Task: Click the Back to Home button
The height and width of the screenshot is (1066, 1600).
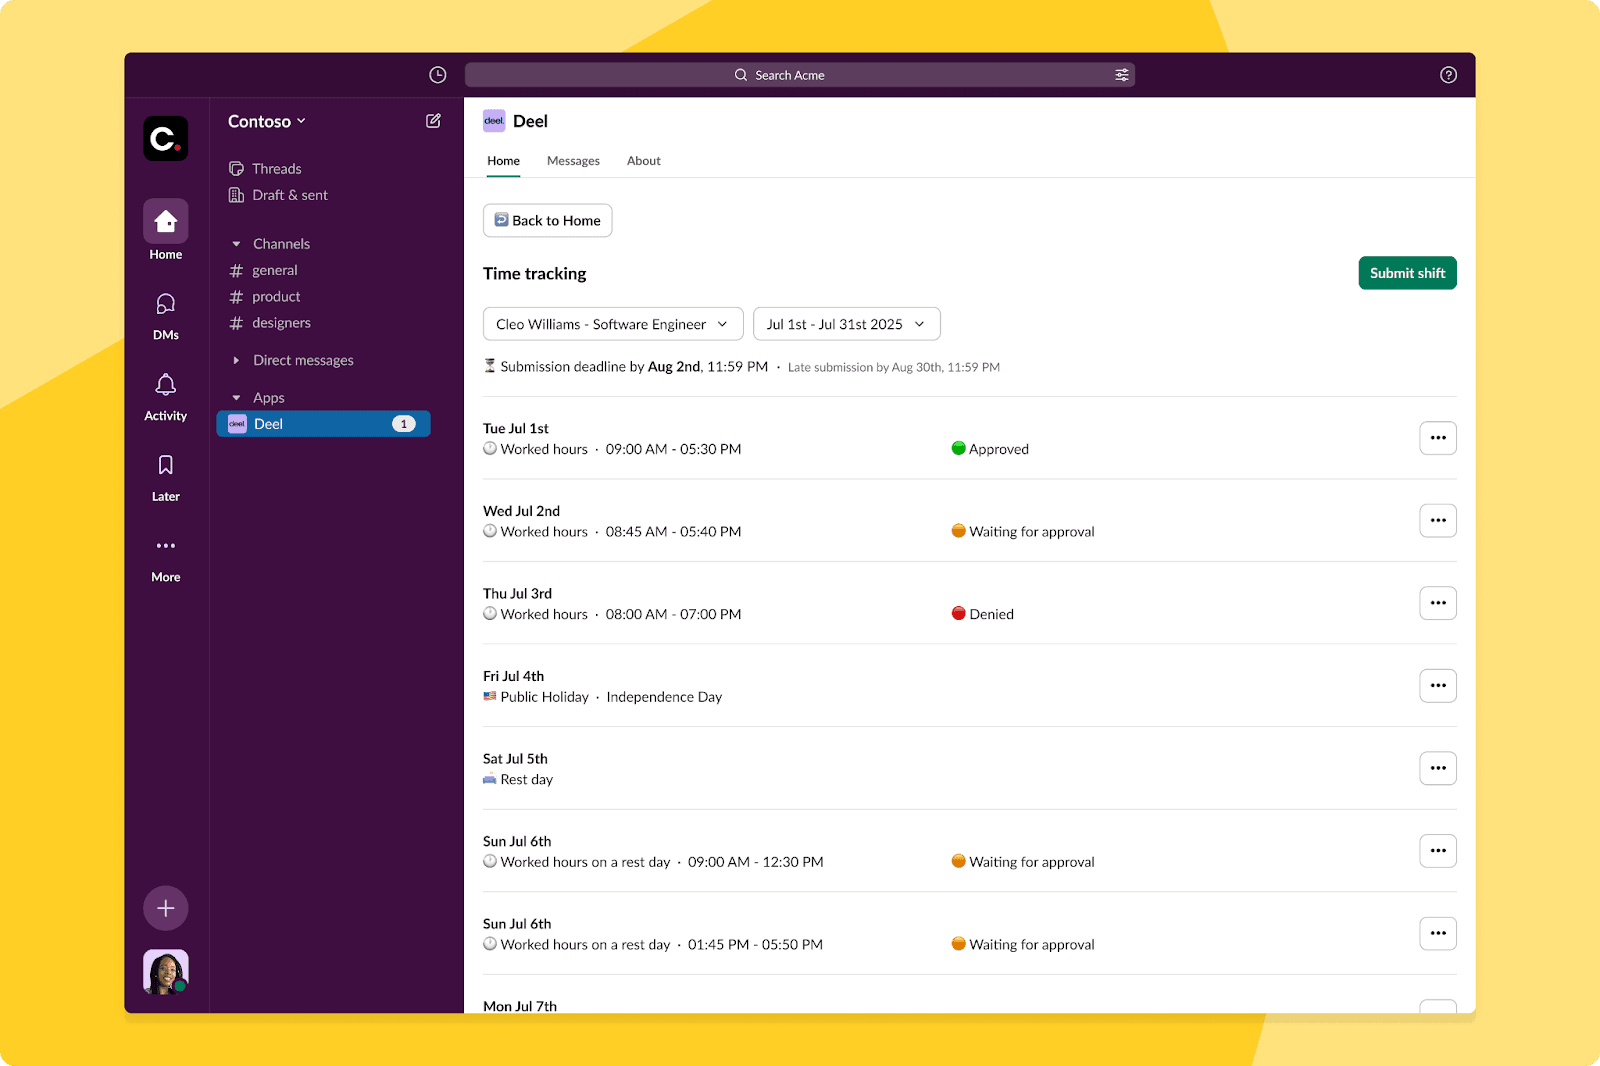Action: (547, 221)
